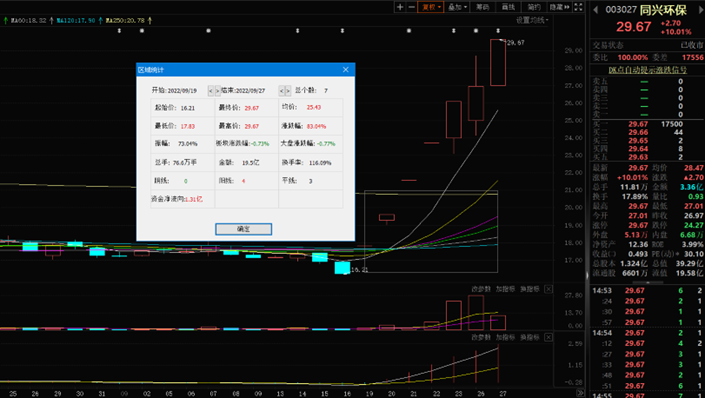Viewport: 705px width, 398px height.
Task: Open the 叠加 dropdown
Action: click(457, 7)
